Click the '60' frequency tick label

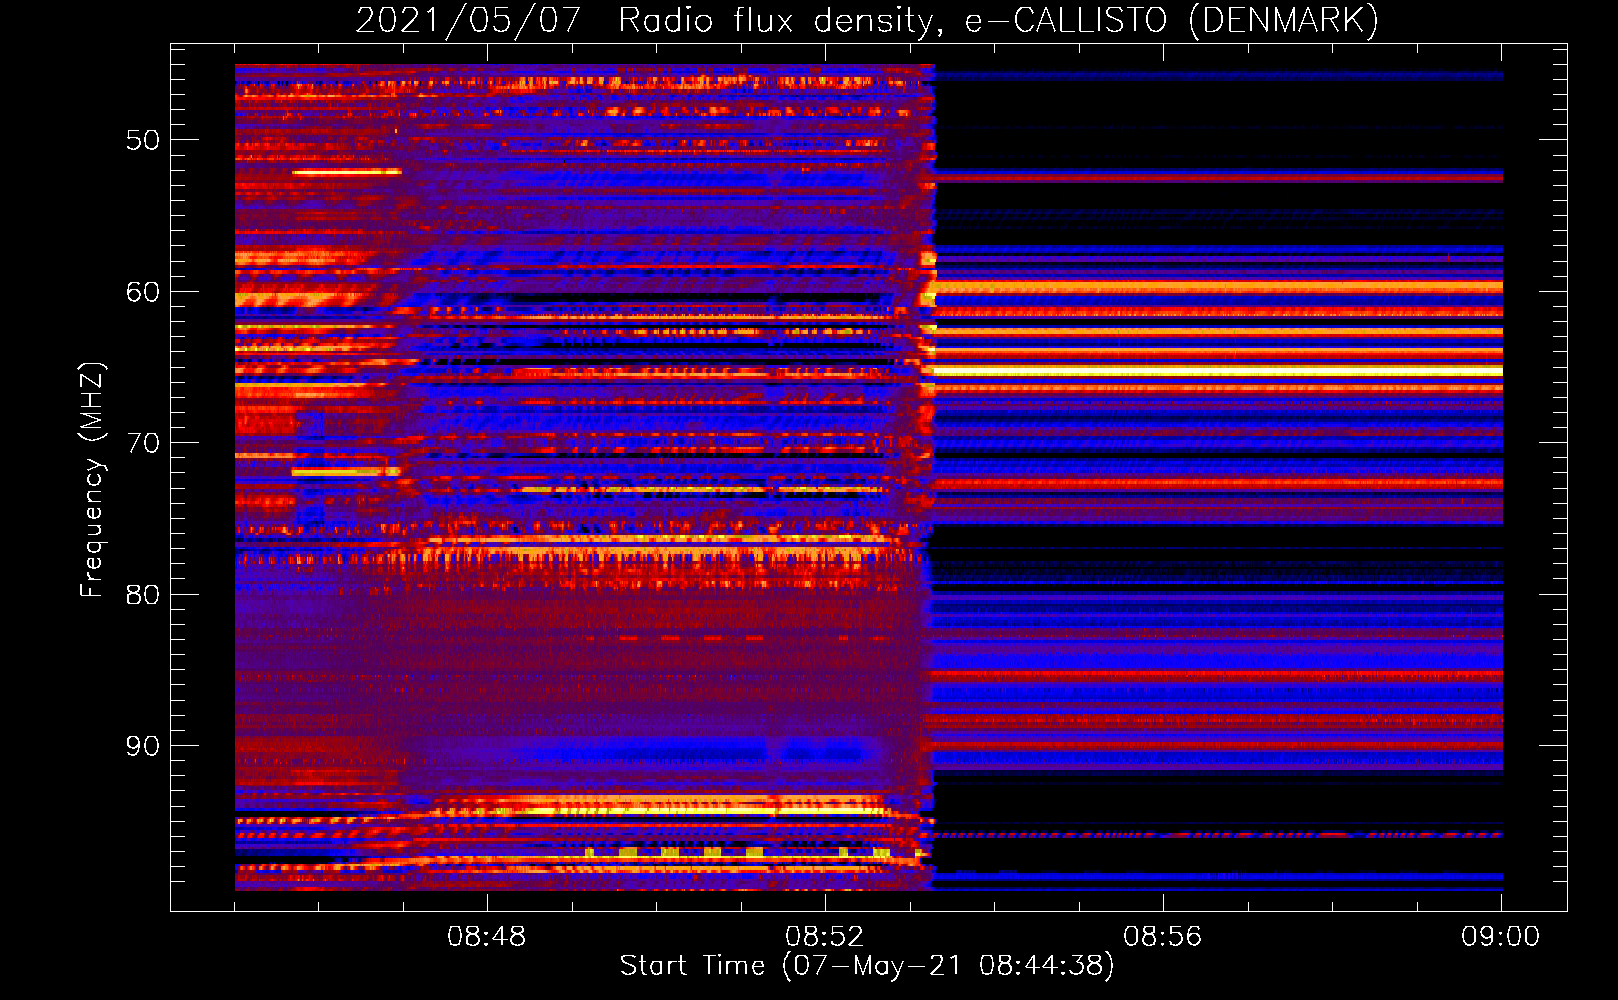coord(143,292)
